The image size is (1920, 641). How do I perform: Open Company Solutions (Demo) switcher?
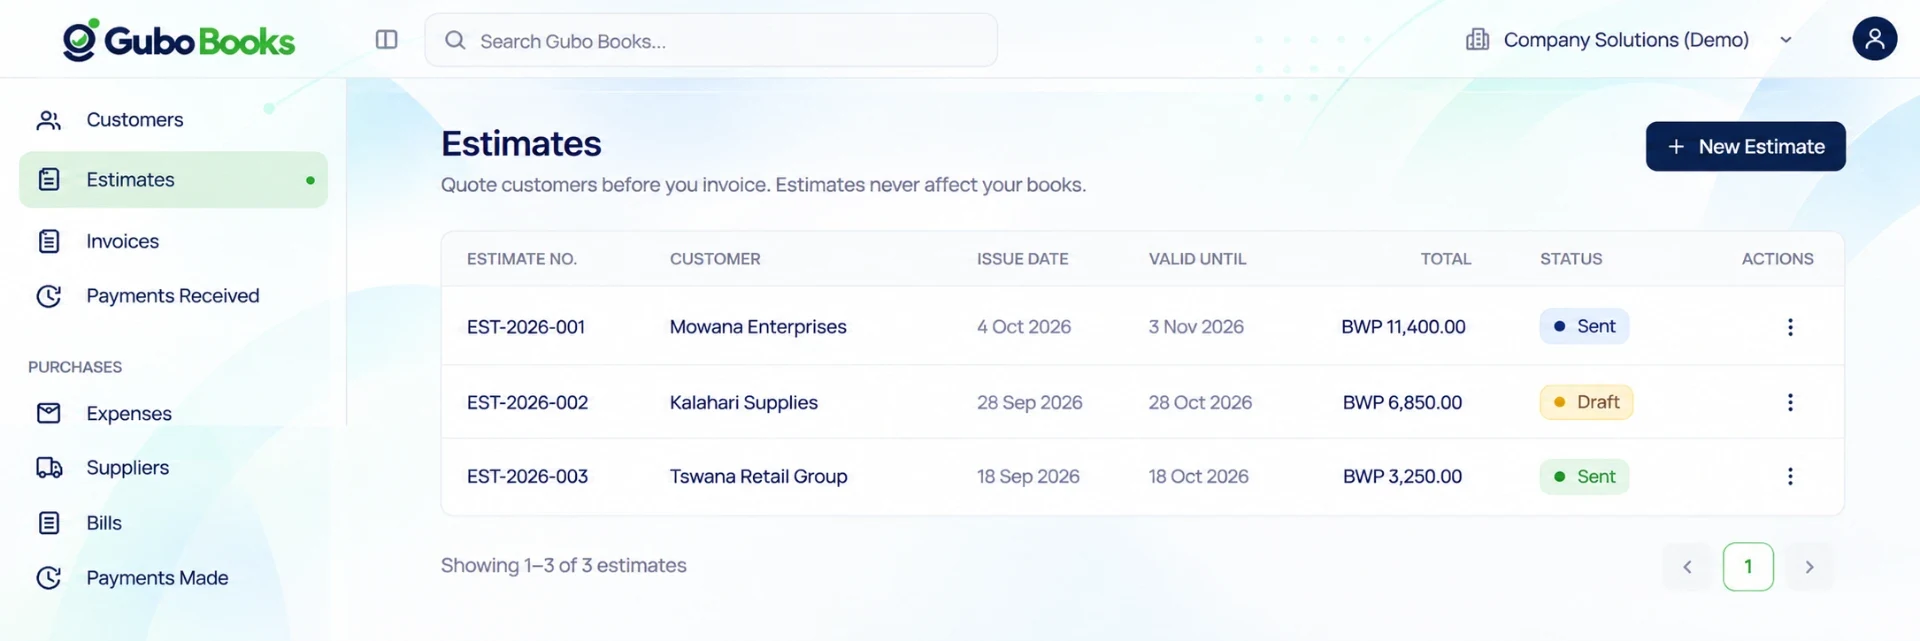click(x=1628, y=40)
